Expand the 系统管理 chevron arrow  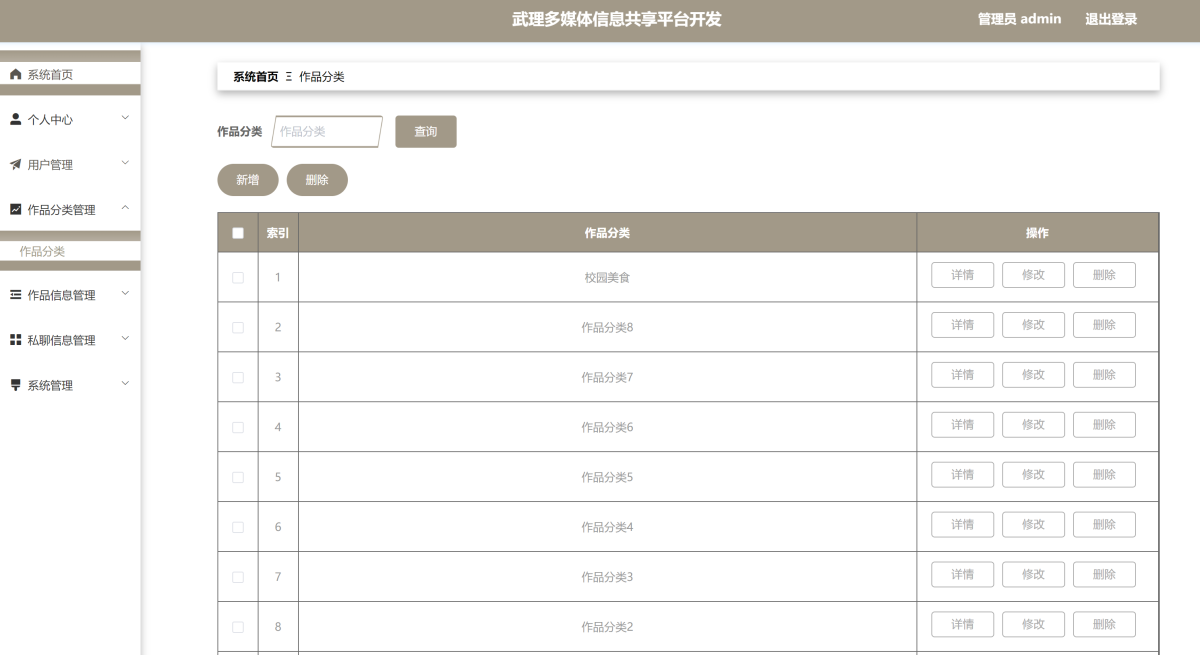pos(125,384)
